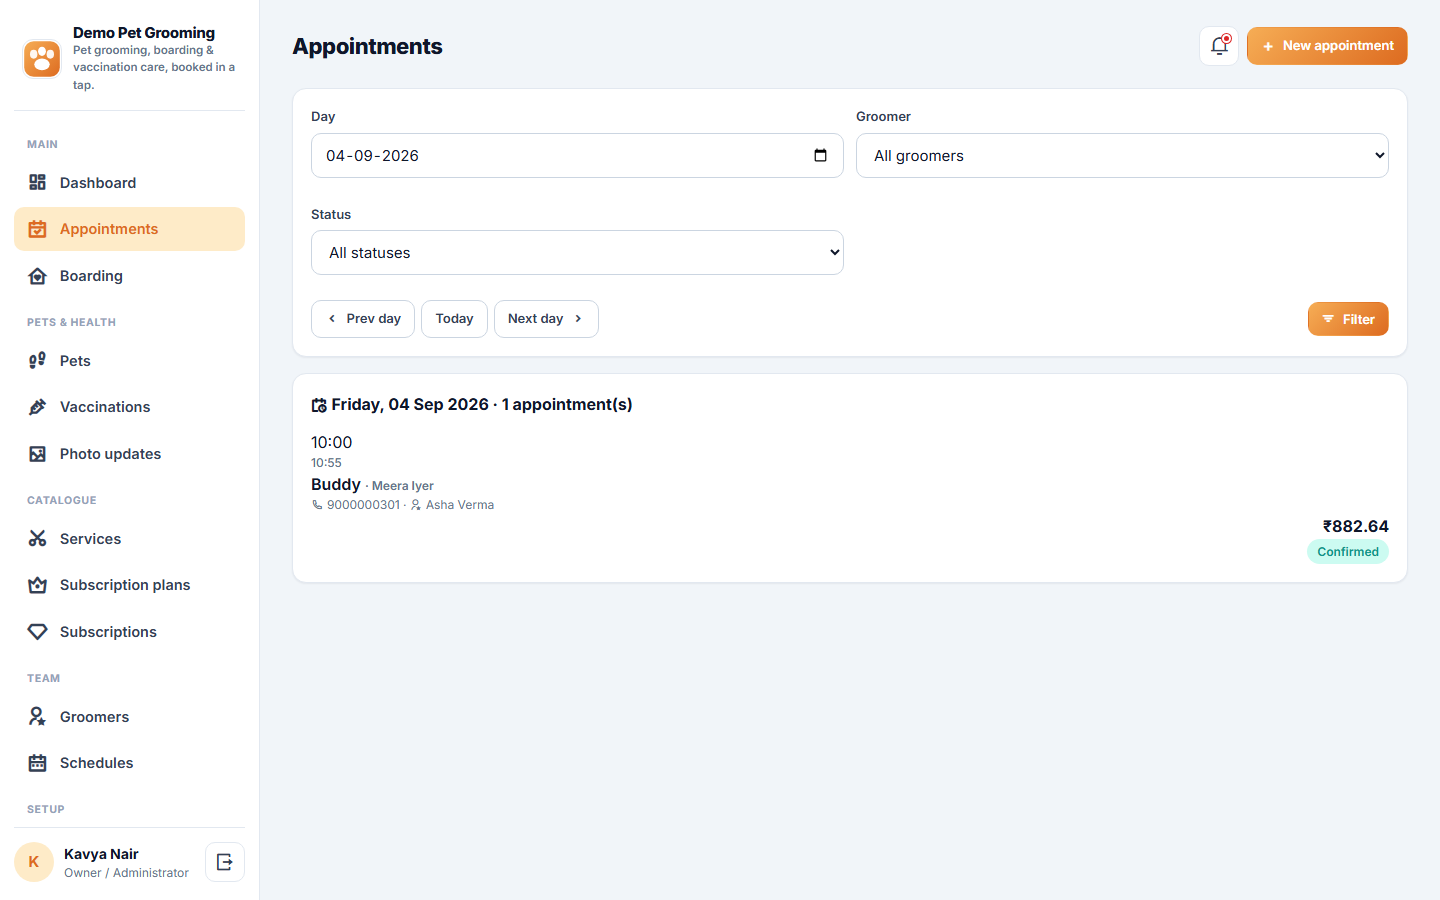Click the Photo updates image icon
The height and width of the screenshot is (900, 1440).
tap(38, 454)
